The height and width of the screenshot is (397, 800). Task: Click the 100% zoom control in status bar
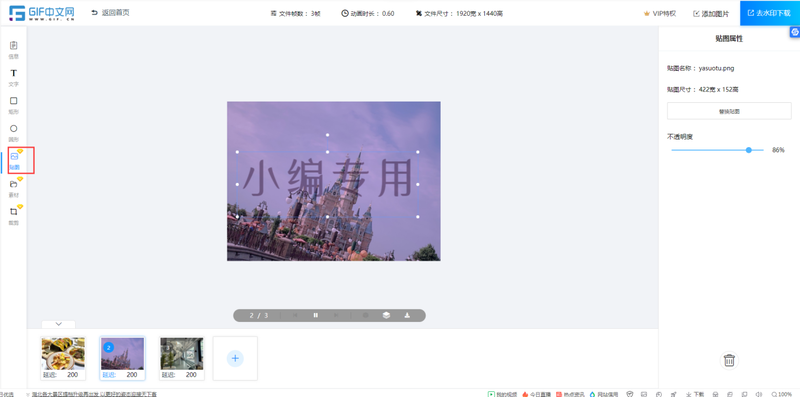point(782,394)
